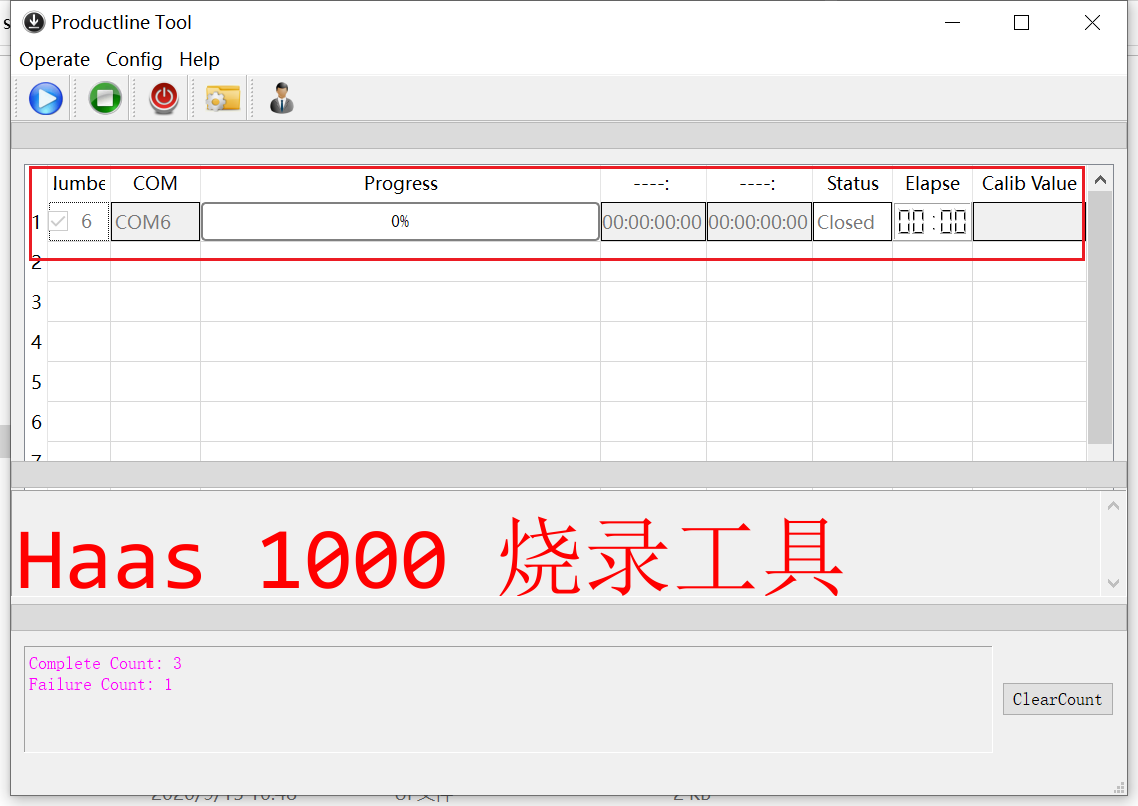Screen dimensions: 1138x806
Task: Click the empty Calib Value field in row 1
Action: pos(1028,221)
